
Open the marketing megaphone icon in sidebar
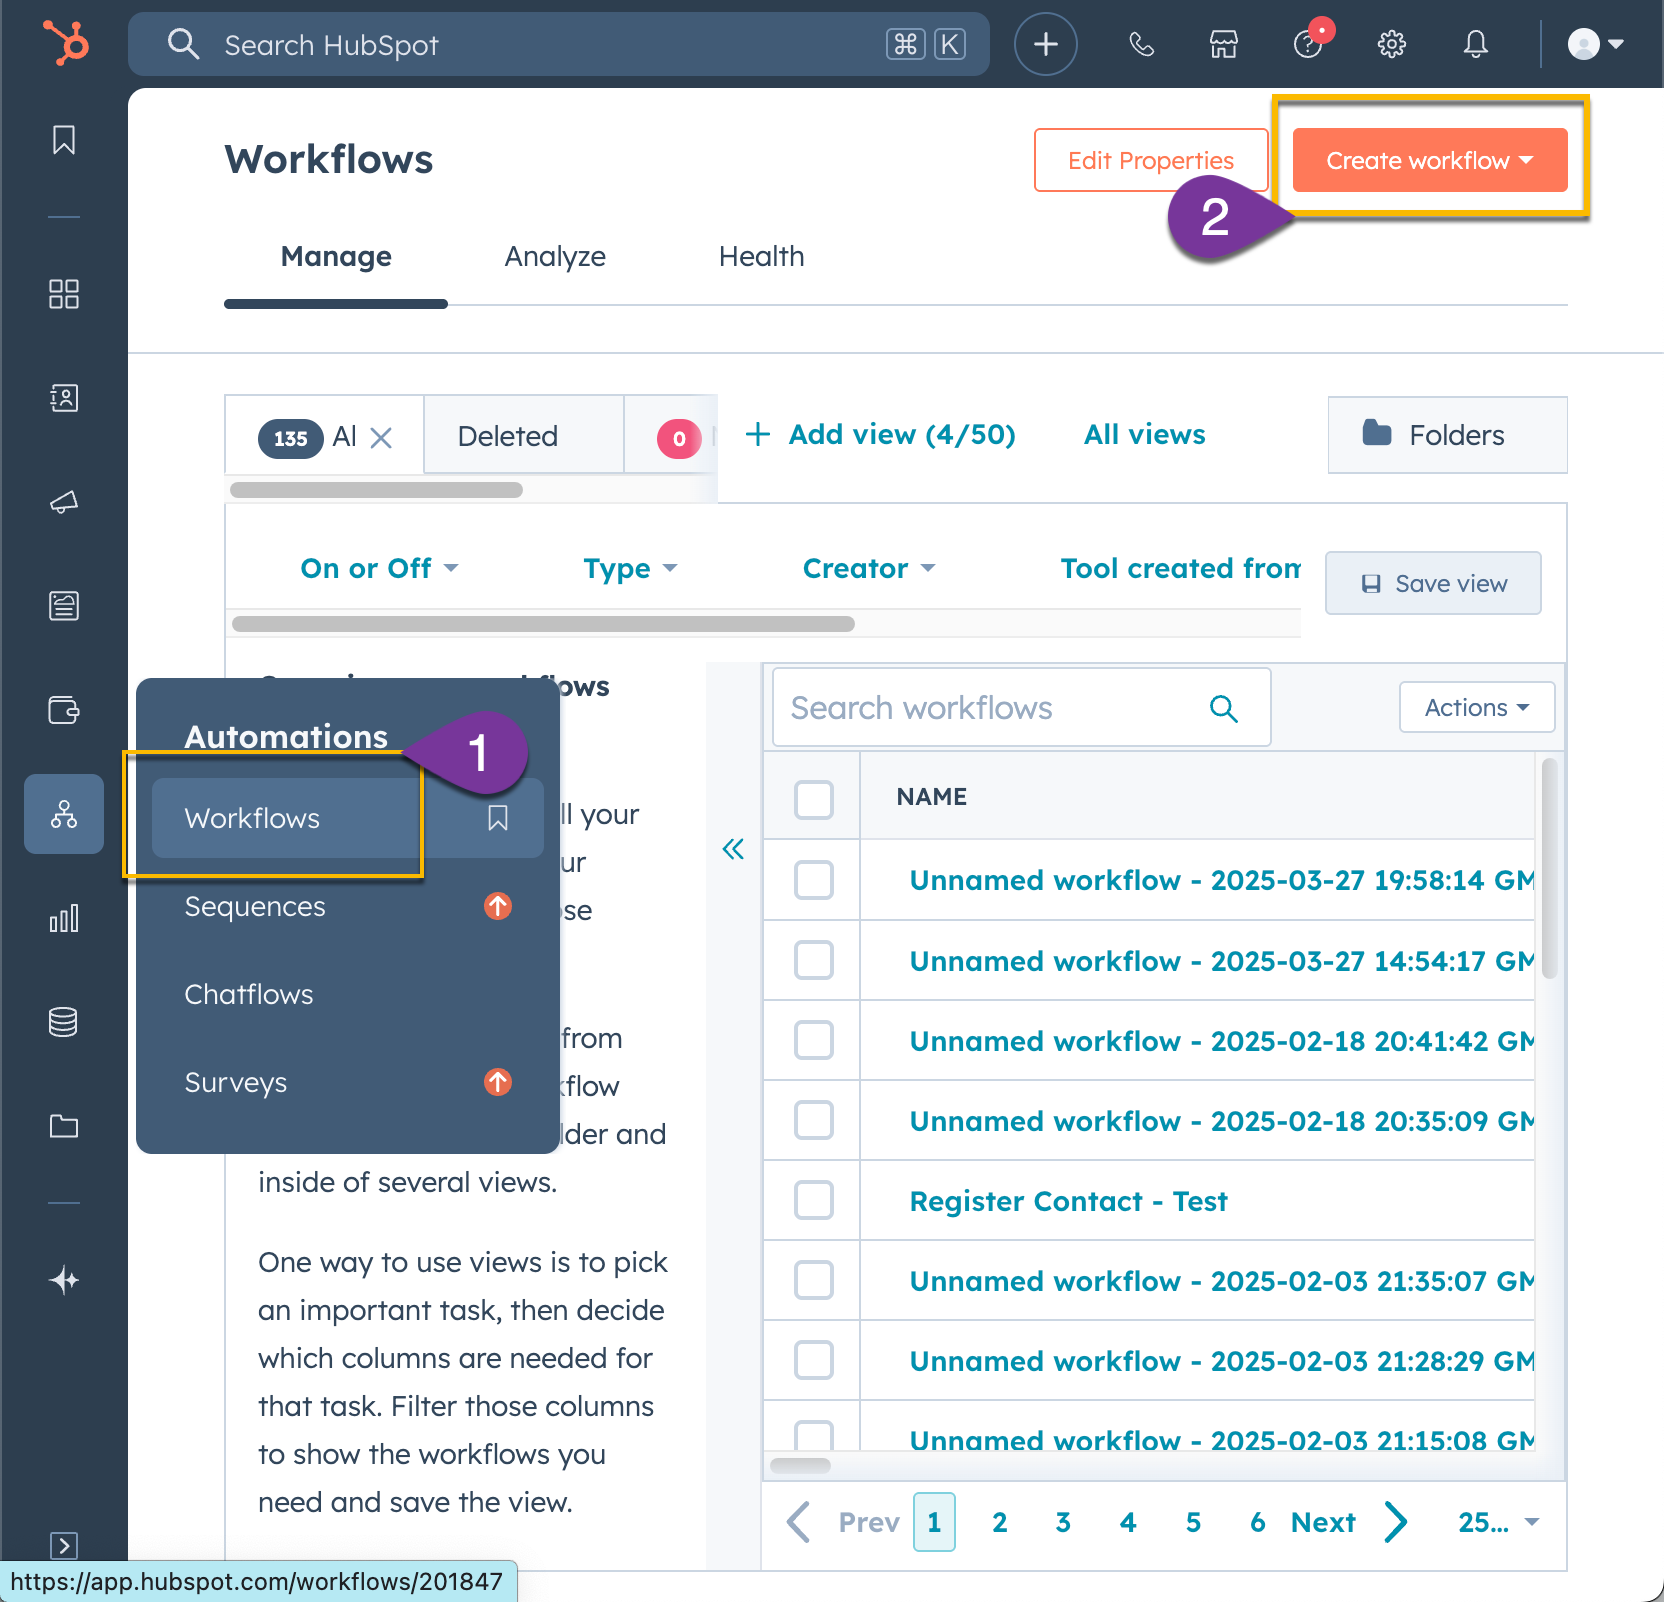(64, 502)
